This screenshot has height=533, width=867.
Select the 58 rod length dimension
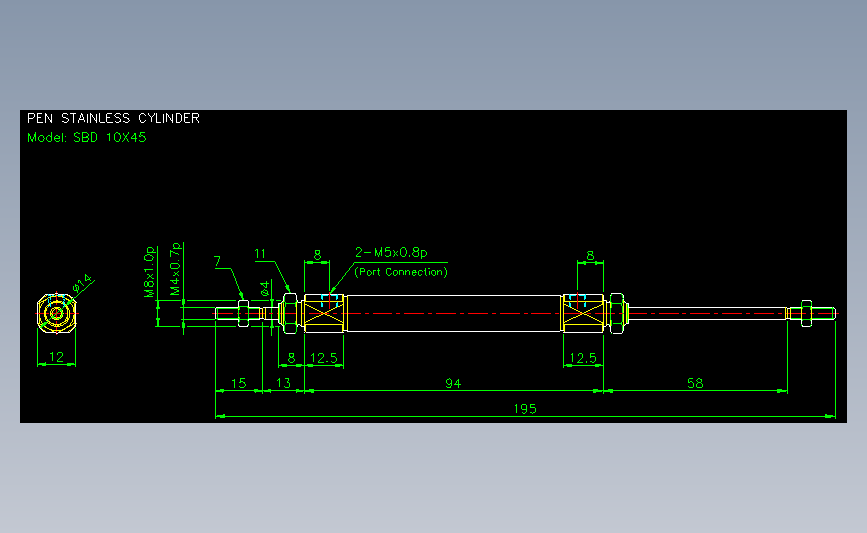(x=695, y=383)
